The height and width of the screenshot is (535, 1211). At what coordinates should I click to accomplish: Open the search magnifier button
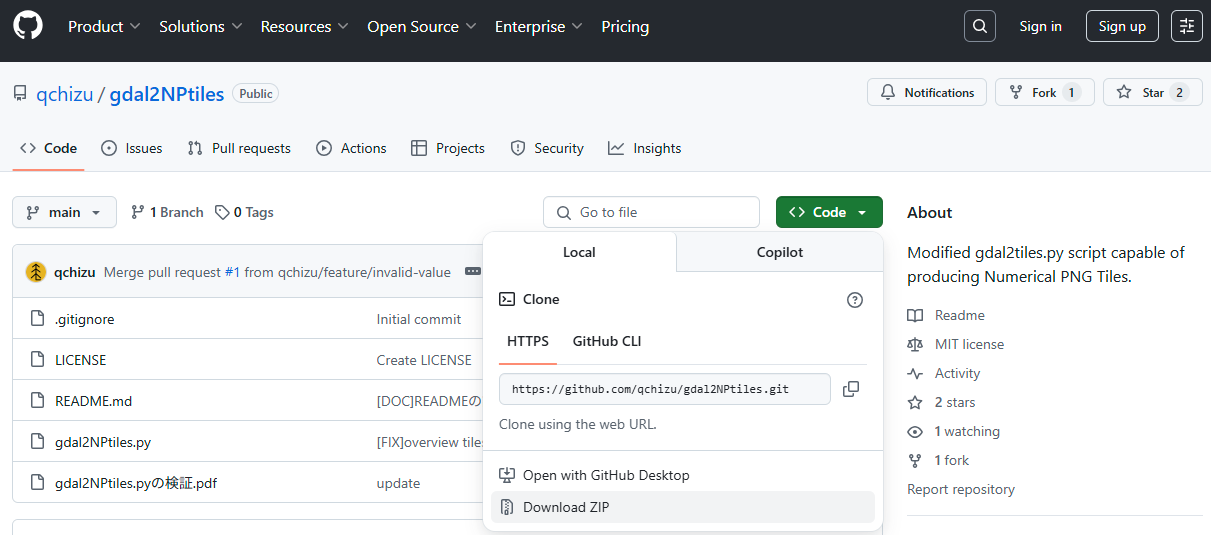(x=980, y=26)
